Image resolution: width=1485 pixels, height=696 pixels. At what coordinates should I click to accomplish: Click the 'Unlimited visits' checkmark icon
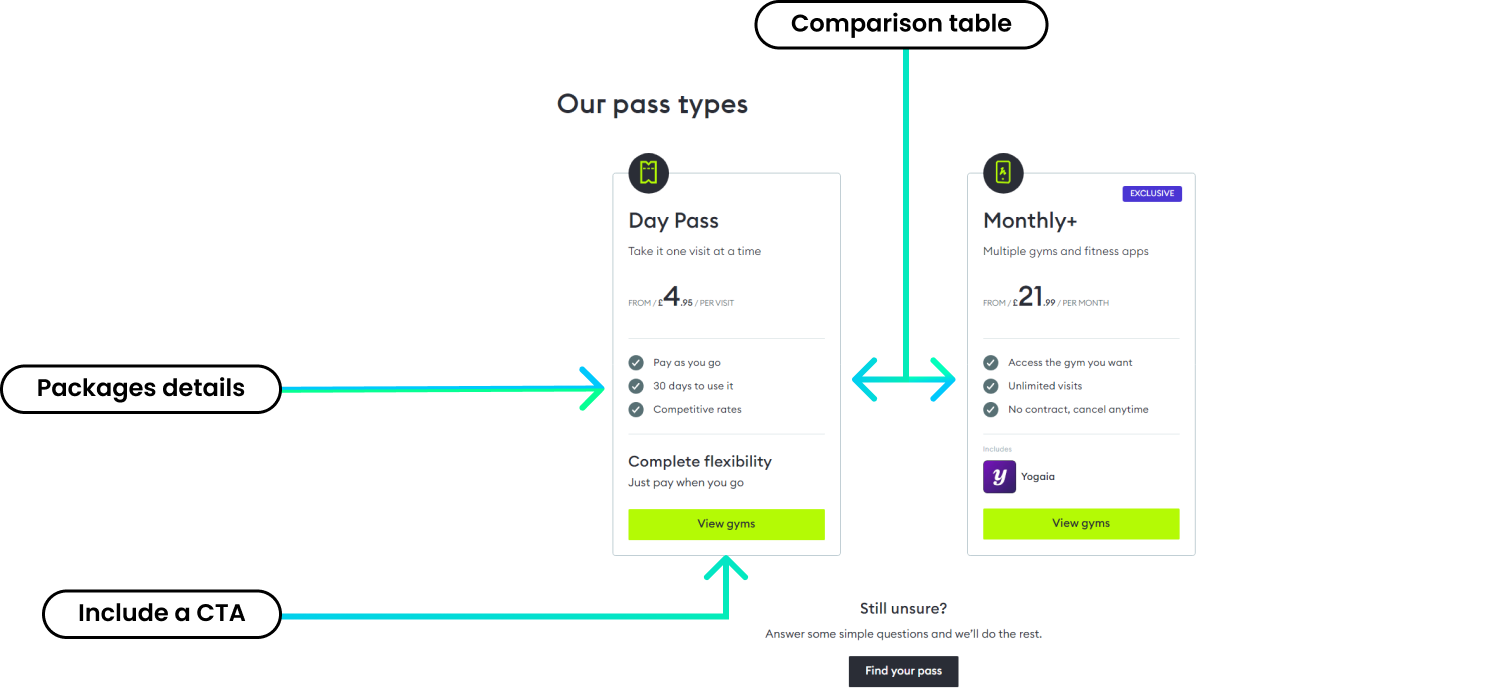991,386
